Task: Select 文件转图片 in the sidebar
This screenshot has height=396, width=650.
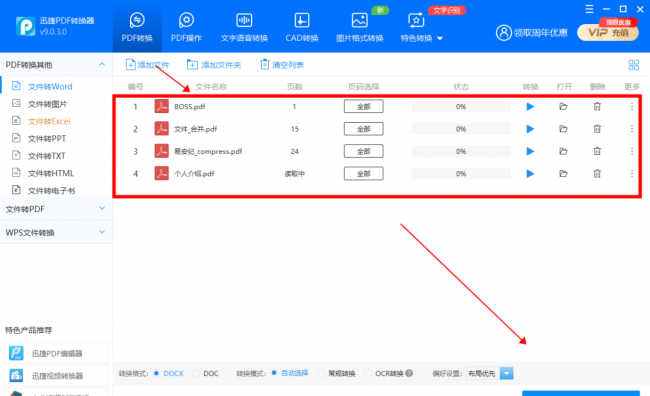Action: pos(47,104)
